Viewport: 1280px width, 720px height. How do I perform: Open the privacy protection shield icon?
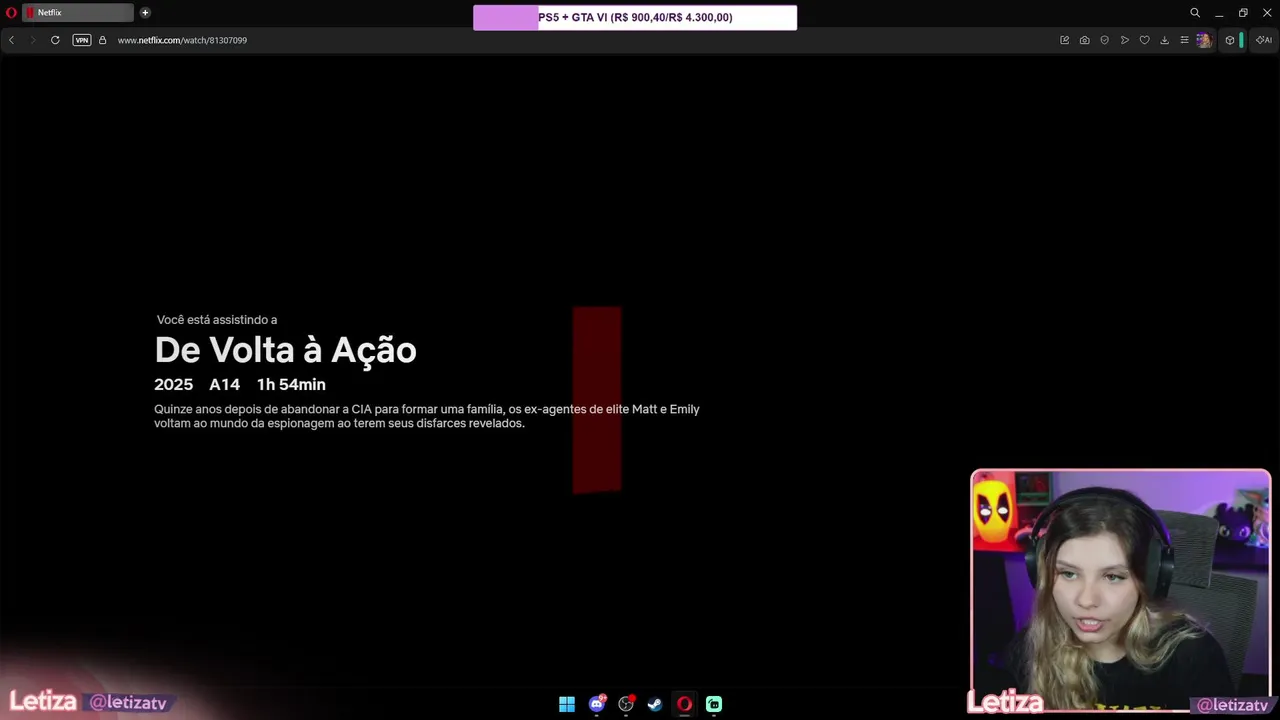point(1105,40)
